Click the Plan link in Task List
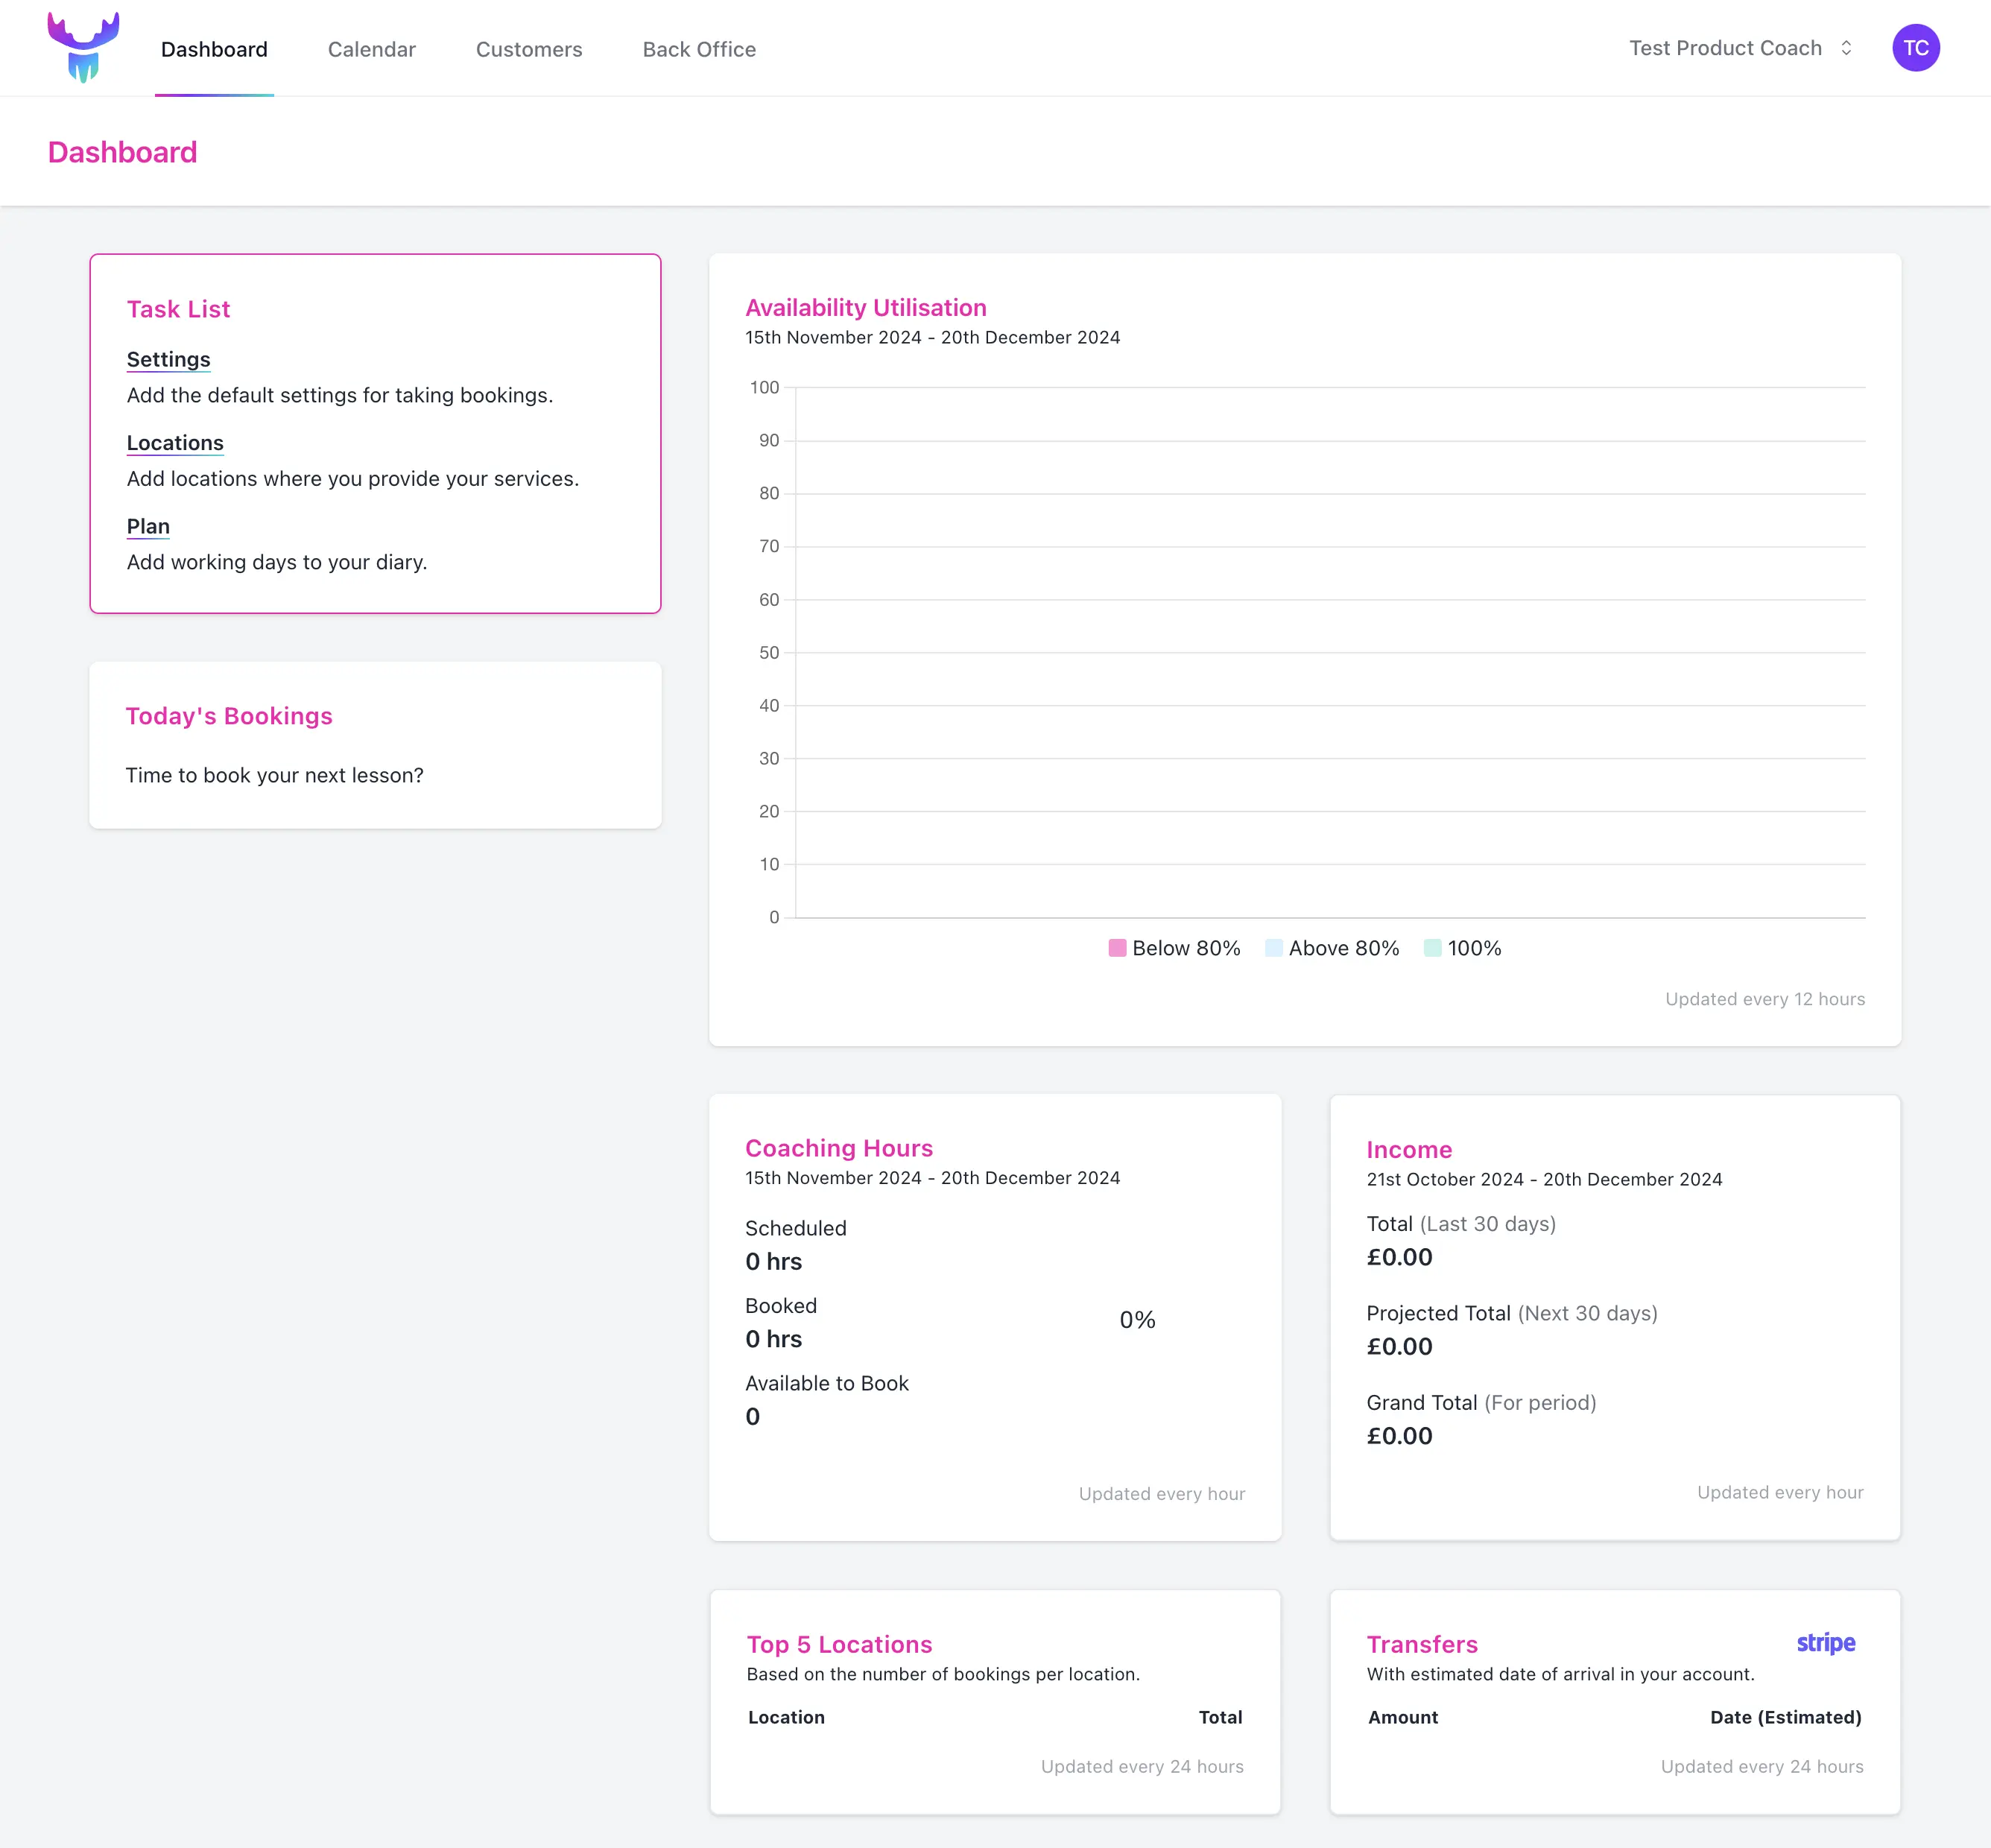The height and width of the screenshot is (1848, 1991). tap(148, 525)
